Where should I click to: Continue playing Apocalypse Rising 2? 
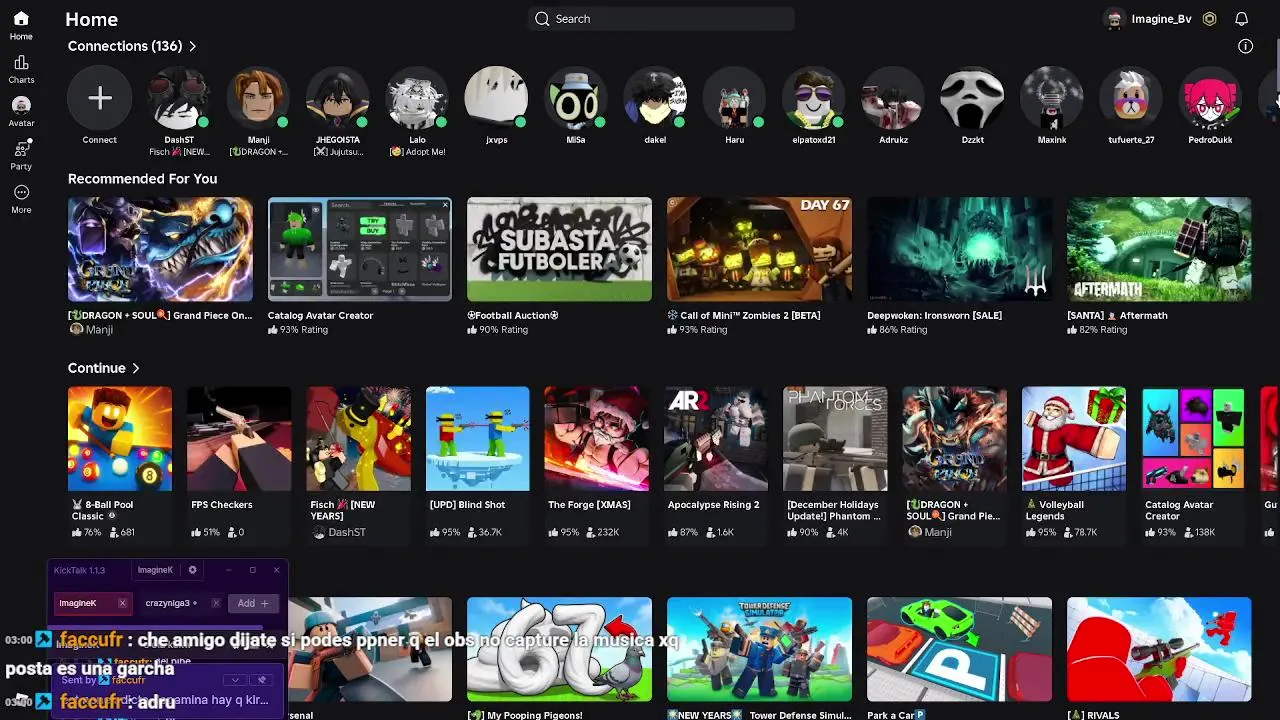pos(716,439)
